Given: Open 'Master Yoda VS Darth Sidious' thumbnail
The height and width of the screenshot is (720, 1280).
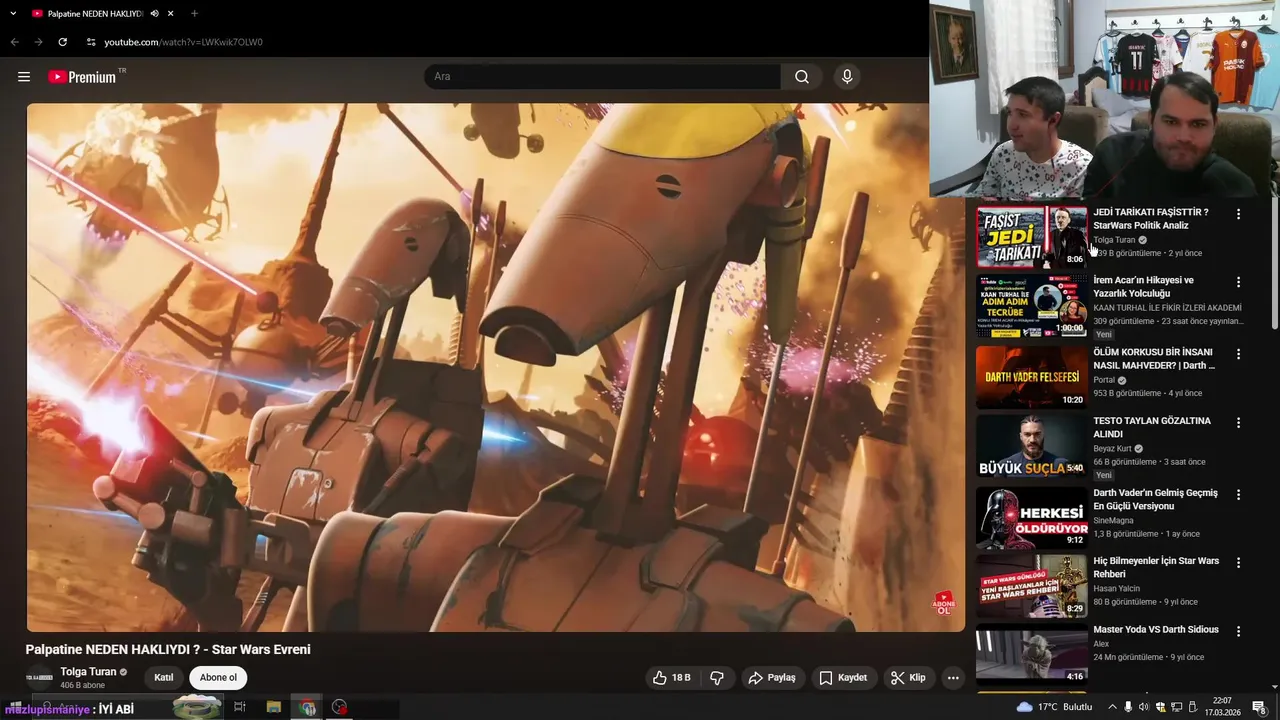Looking at the screenshot, I should pyautogui.click(x=1032, y=654).
